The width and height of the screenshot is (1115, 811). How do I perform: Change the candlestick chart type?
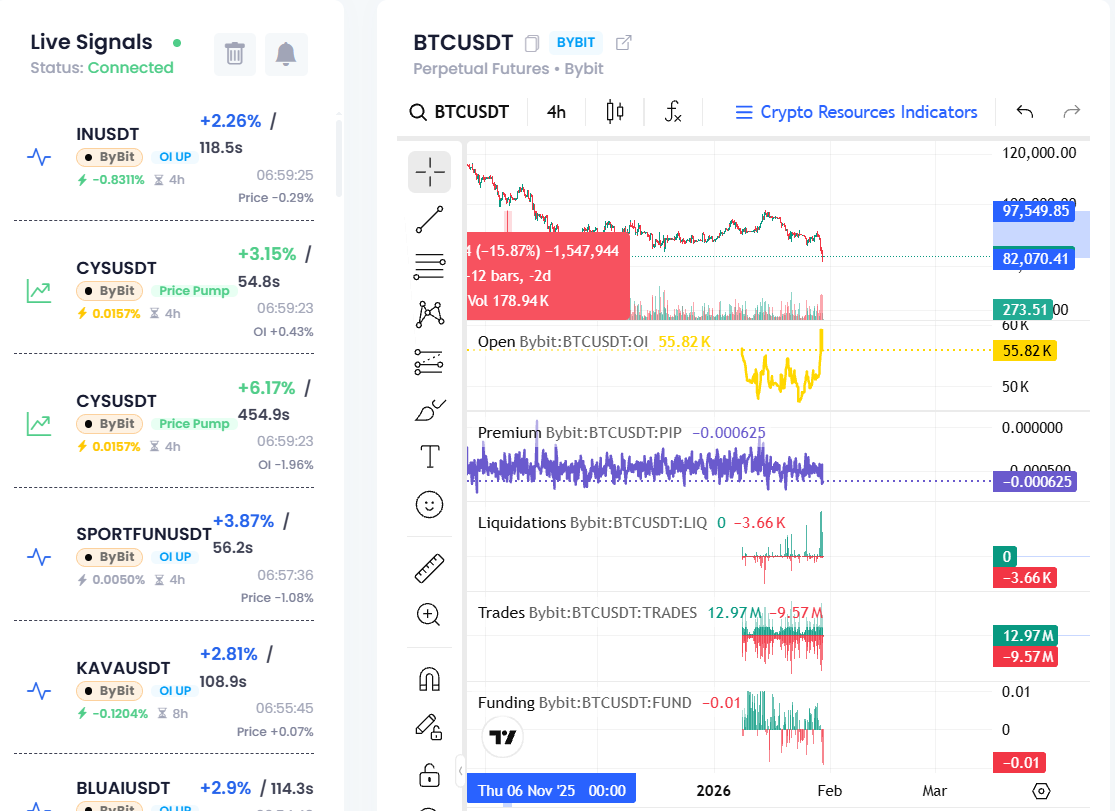pyautogui.click(x=615, y=112)
